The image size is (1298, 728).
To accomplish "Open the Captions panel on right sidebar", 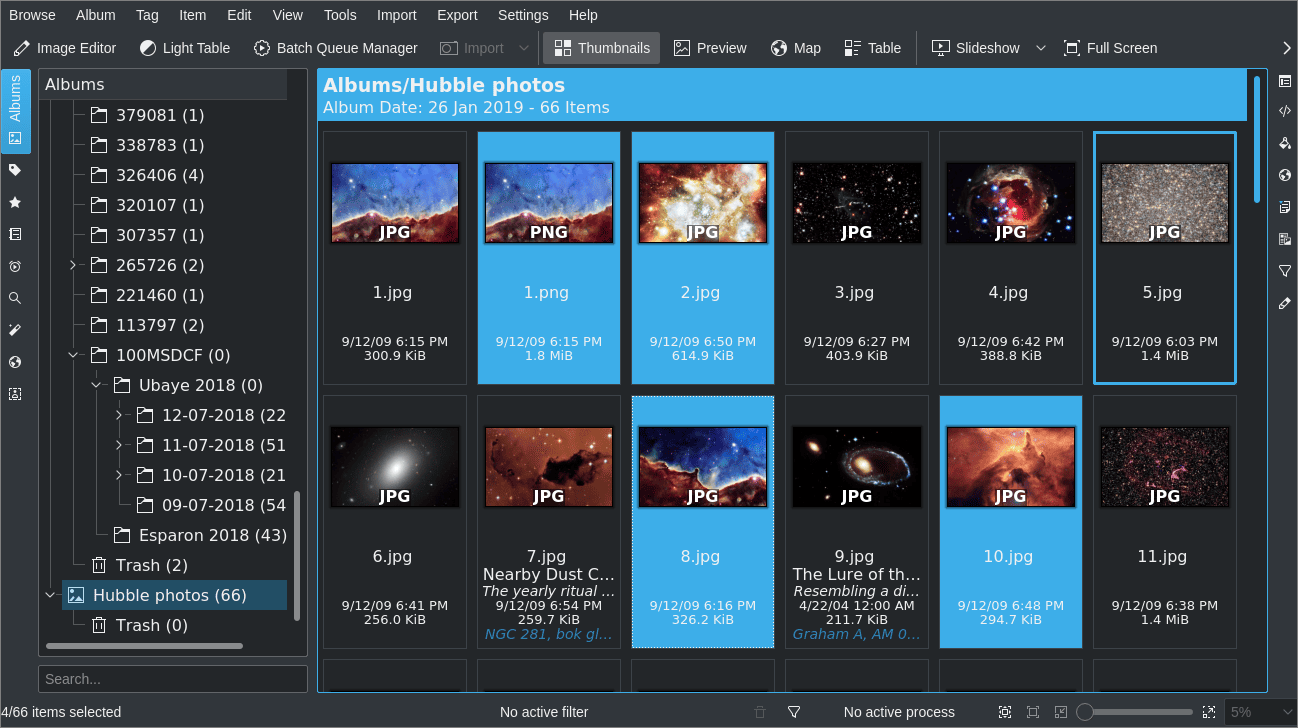I will click(x=1284, y=207).
